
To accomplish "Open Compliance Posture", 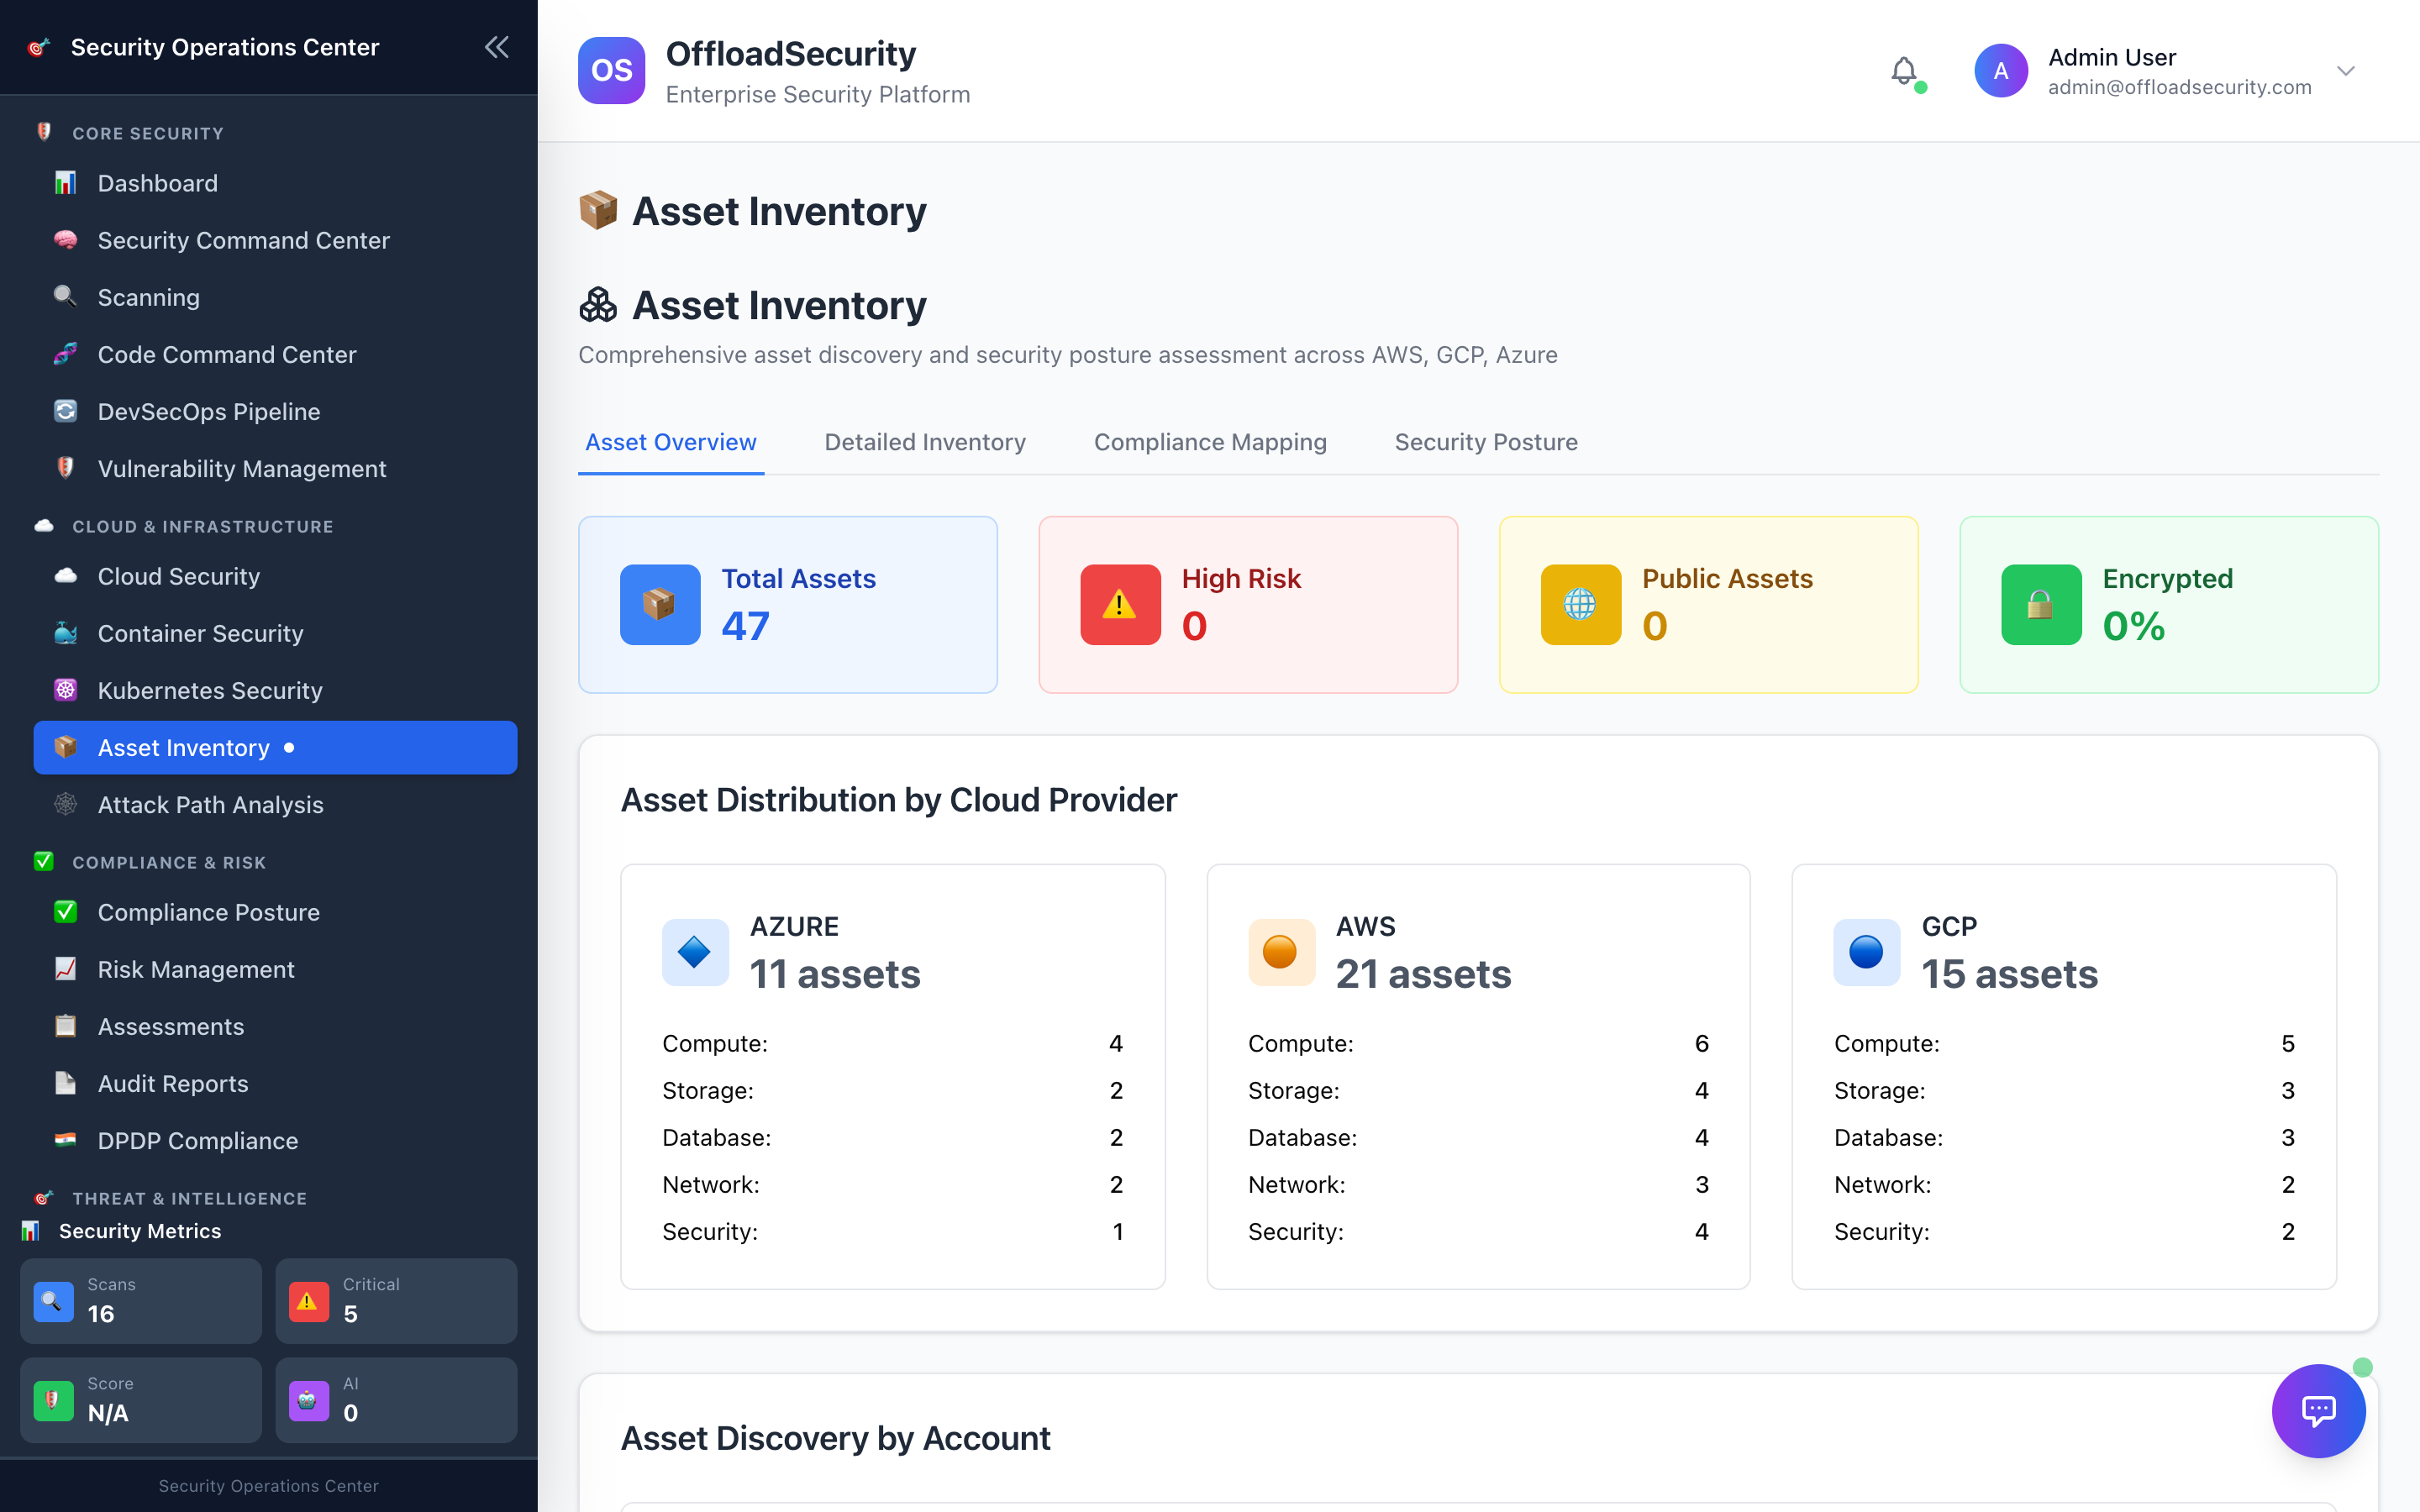I will 275,912.
